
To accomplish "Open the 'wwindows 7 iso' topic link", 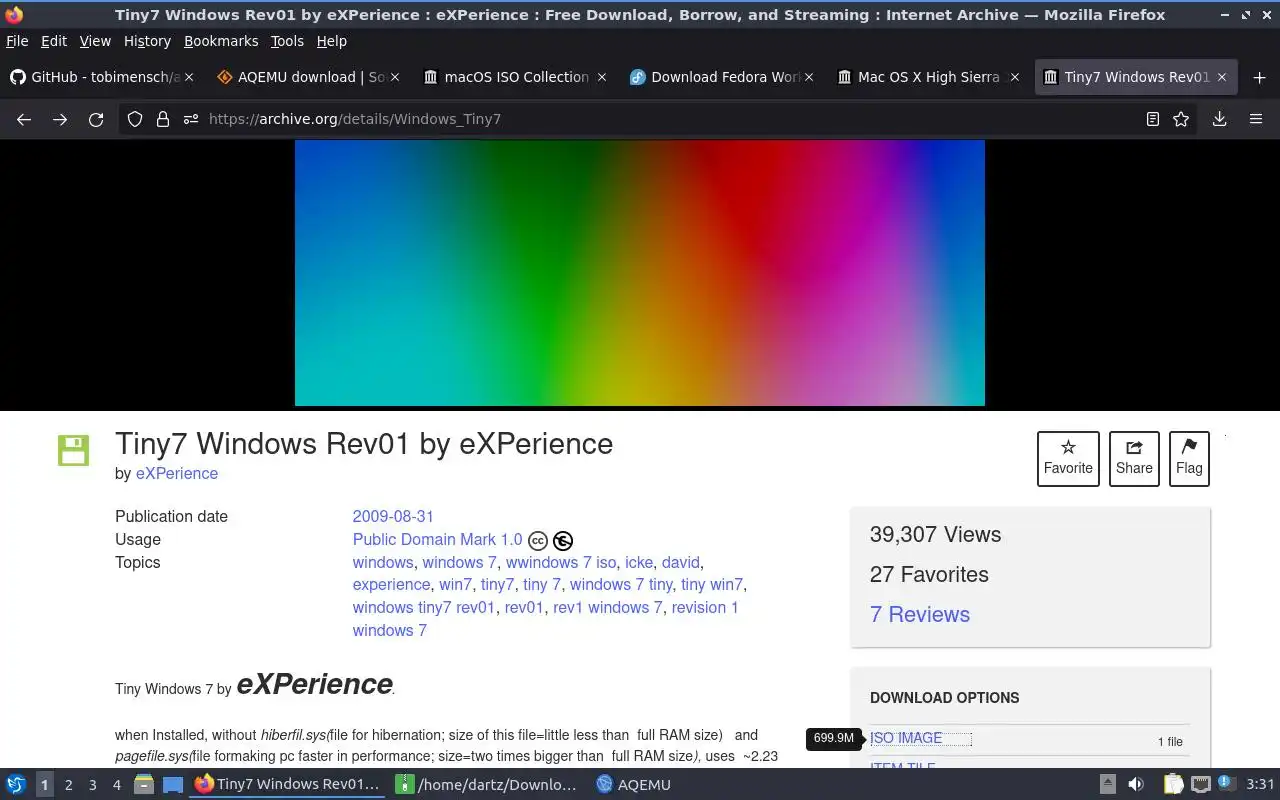I will 561,562.
